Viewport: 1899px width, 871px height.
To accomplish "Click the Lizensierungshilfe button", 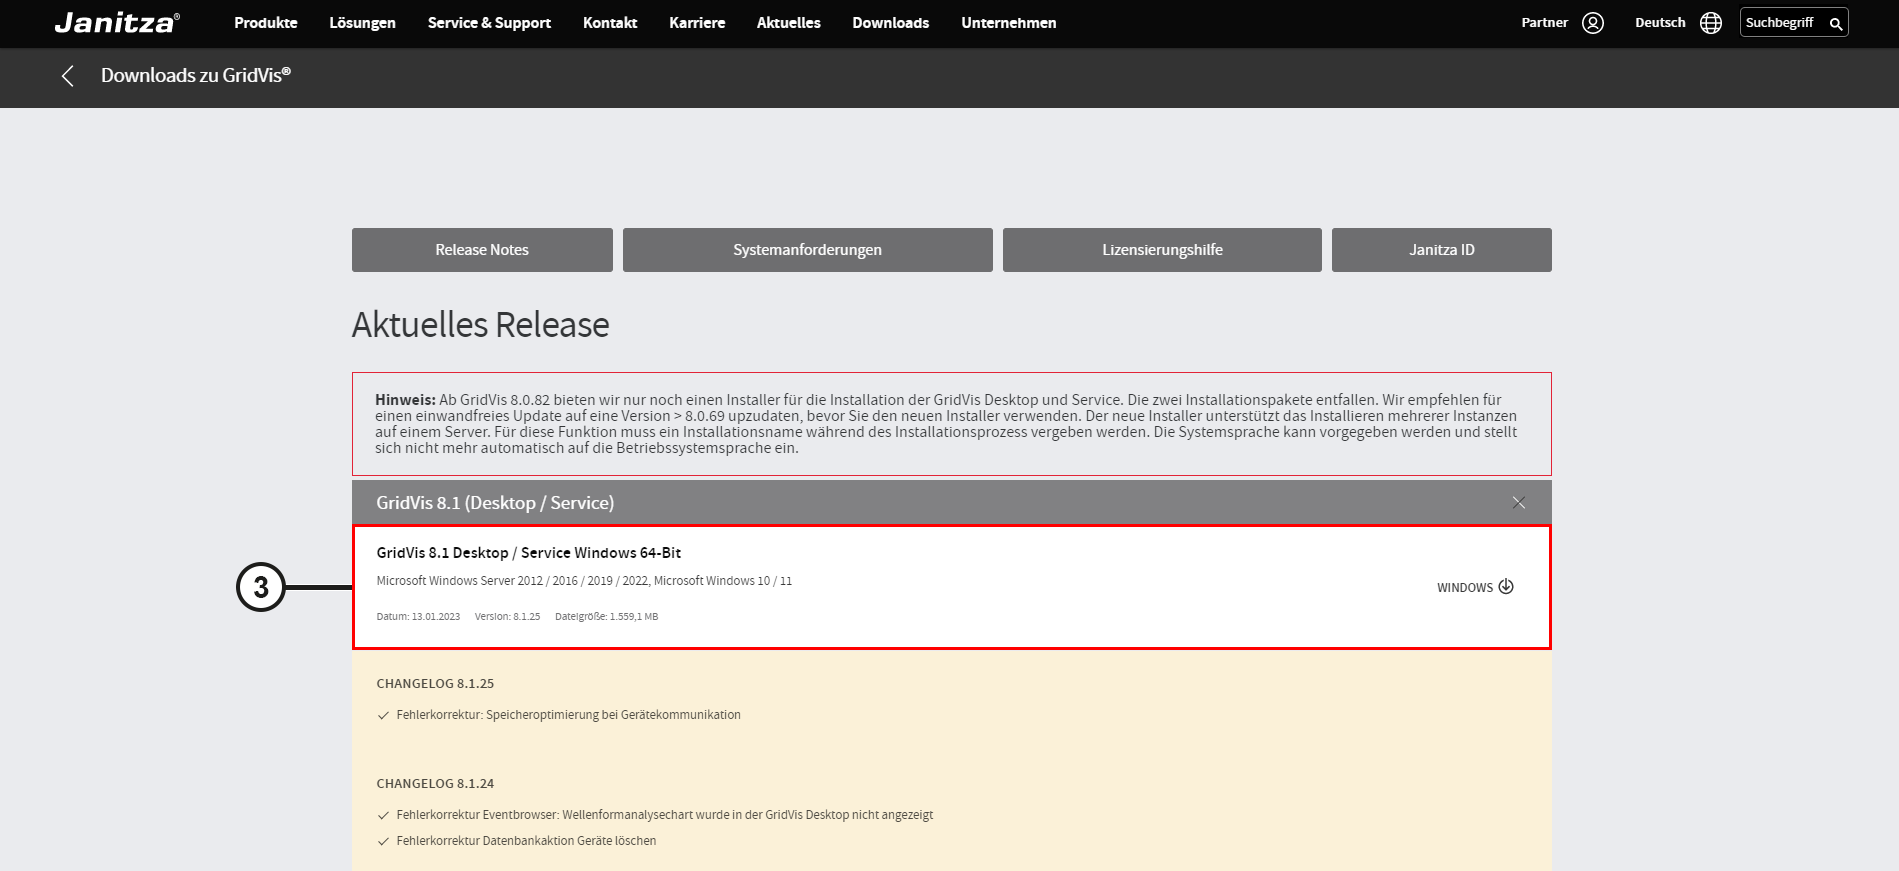I will (1162, 250).
